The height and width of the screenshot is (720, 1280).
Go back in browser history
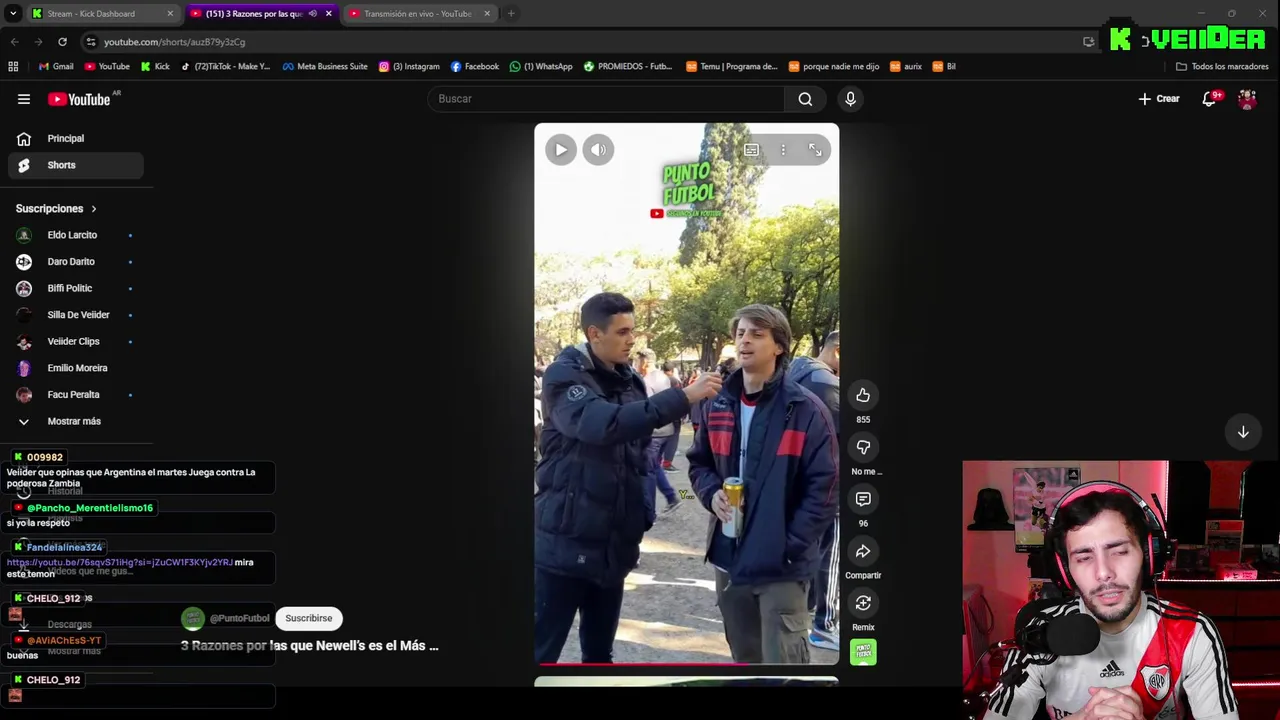point(14,42)
